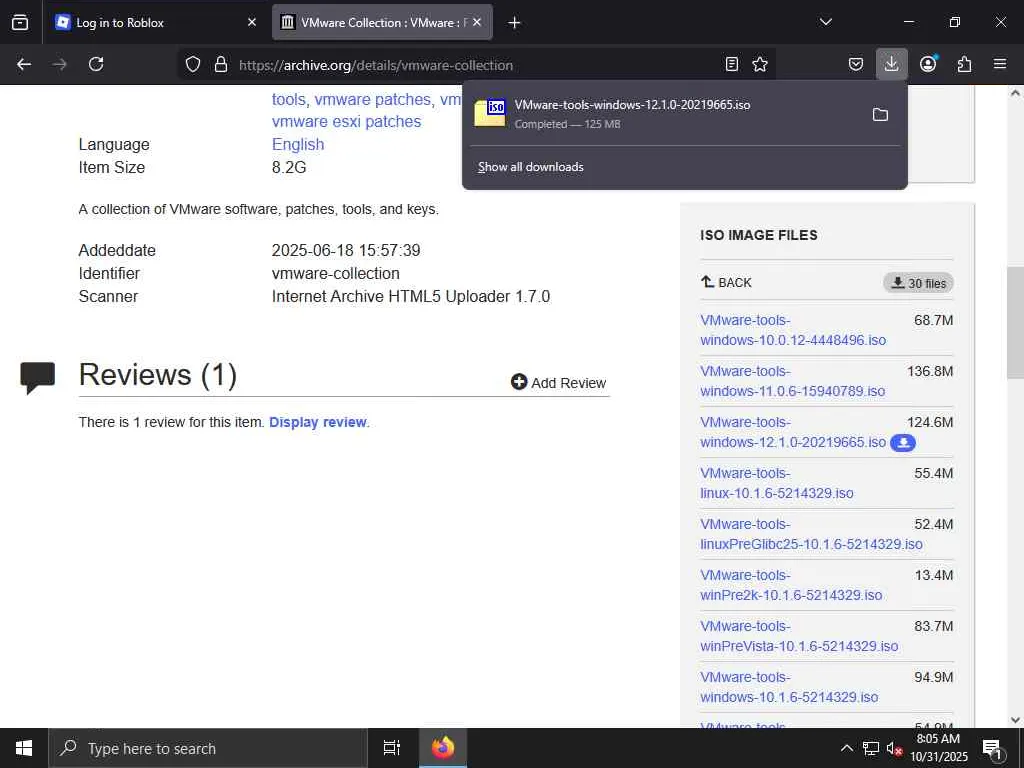1024x768 pixels.
Task: Show downloaded ISO in folder
Action: [880, 114]
